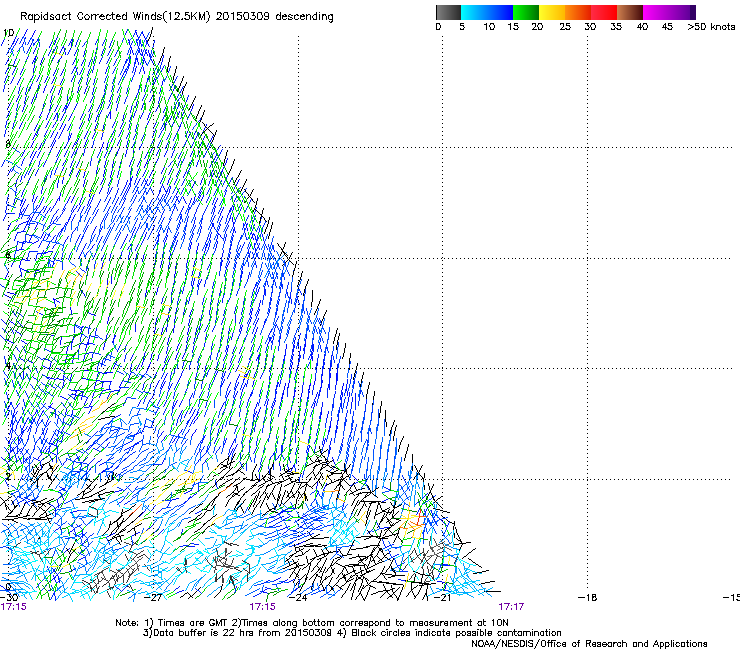
Task: Click the '17:15' time label below -30
Action: [14, 607]
